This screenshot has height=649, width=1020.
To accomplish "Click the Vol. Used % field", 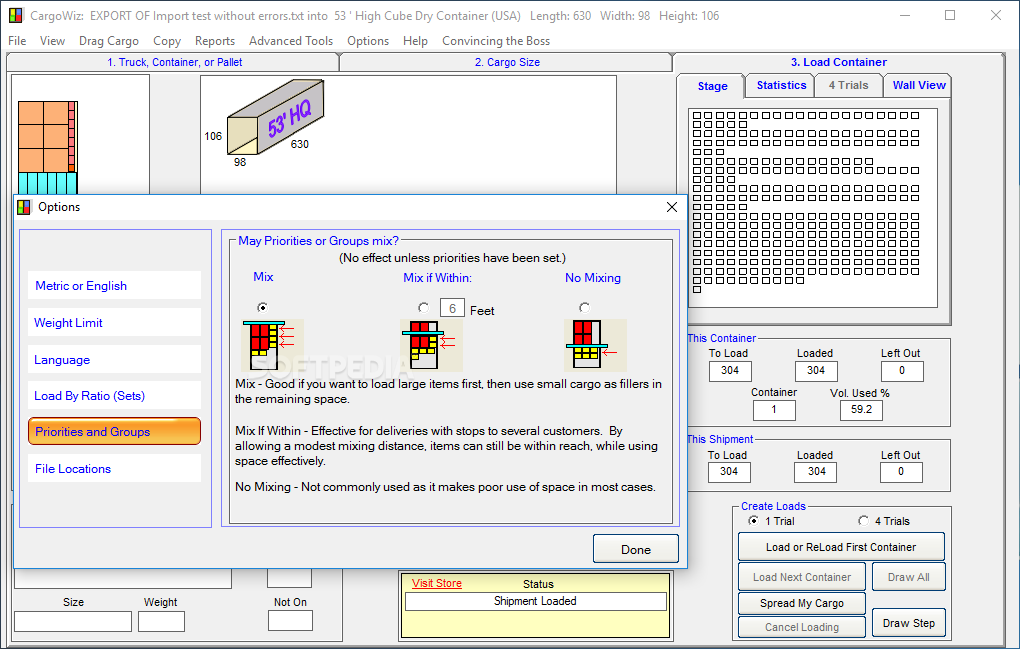I will click(861, 410).
